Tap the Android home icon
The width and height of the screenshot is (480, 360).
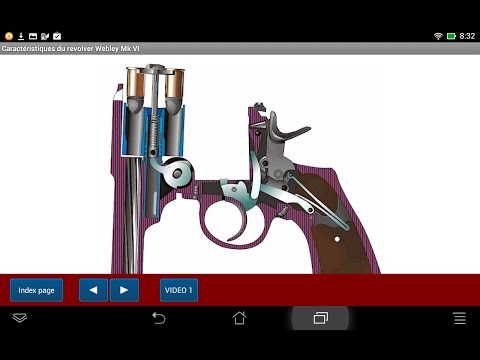[x=239, y=318]
